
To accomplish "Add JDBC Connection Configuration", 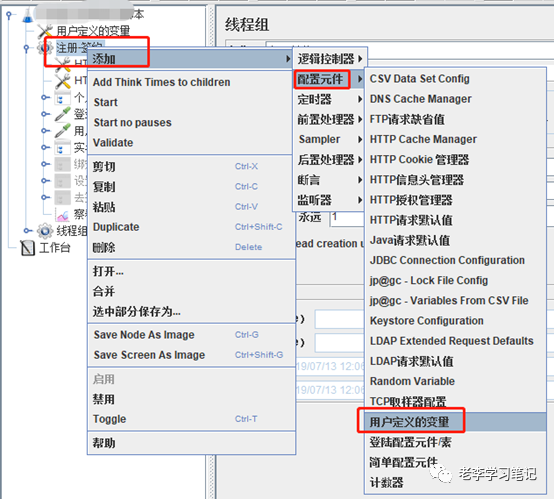I will (455, 260).
